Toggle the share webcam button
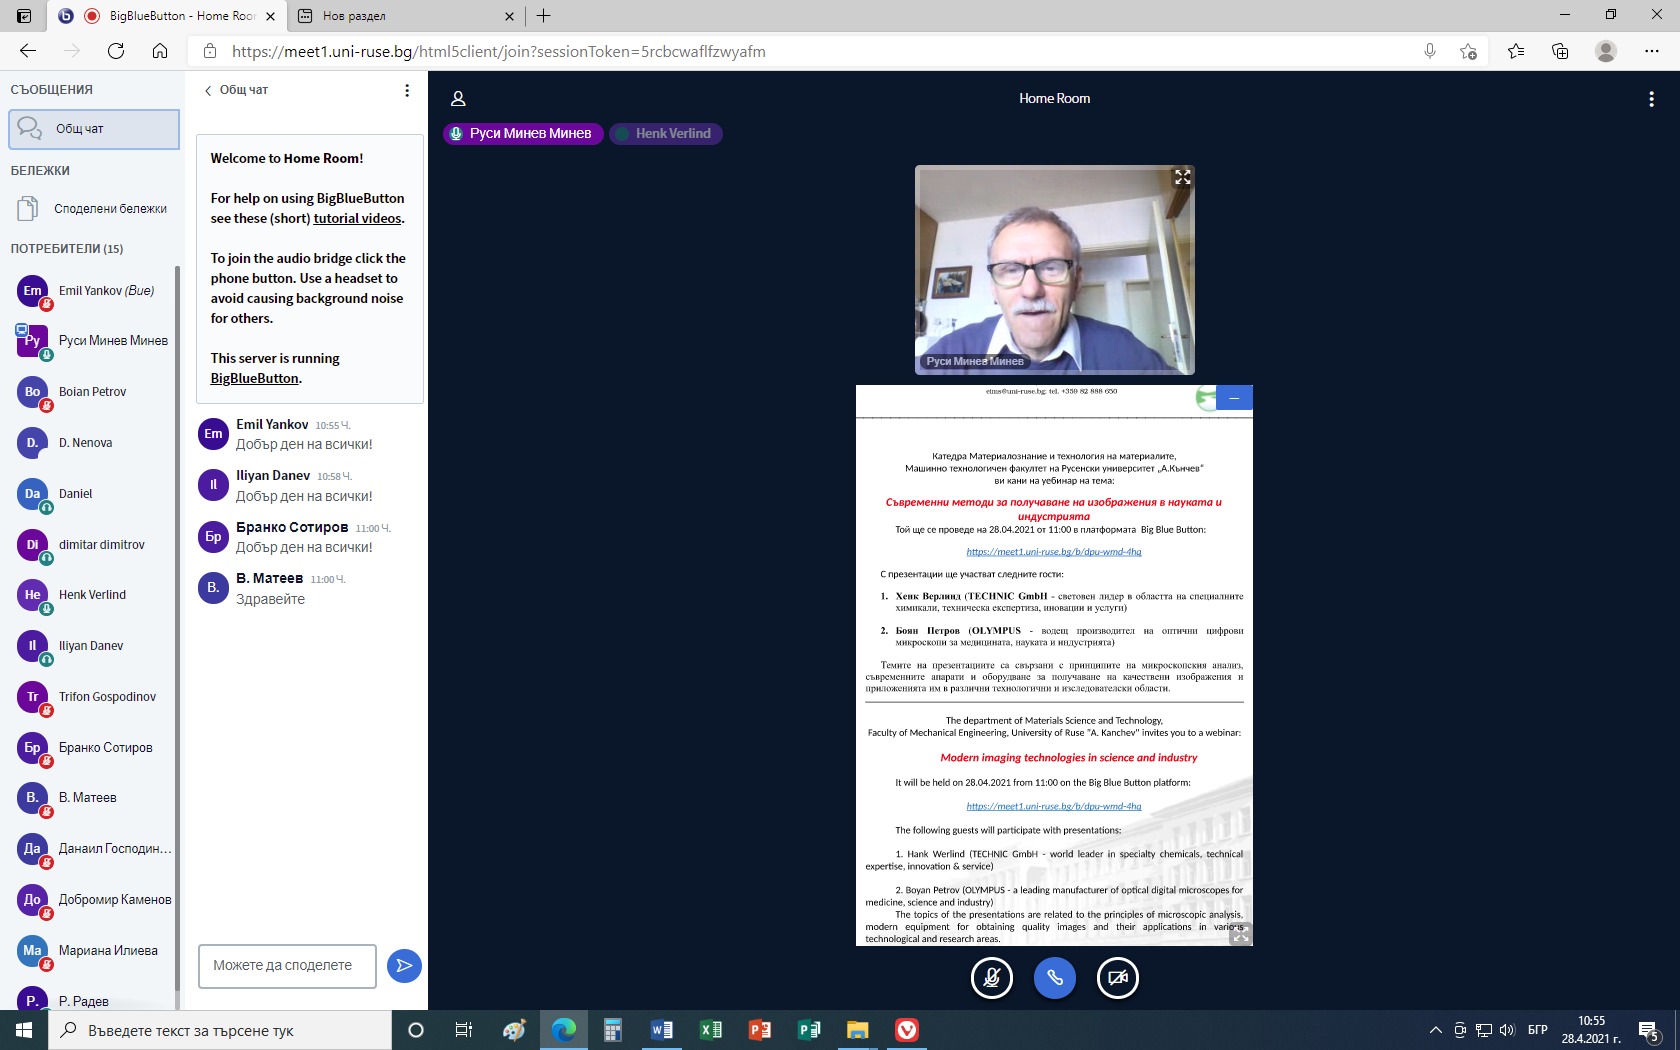This screenshot has width=1680, height=1050. point(1117,978)
